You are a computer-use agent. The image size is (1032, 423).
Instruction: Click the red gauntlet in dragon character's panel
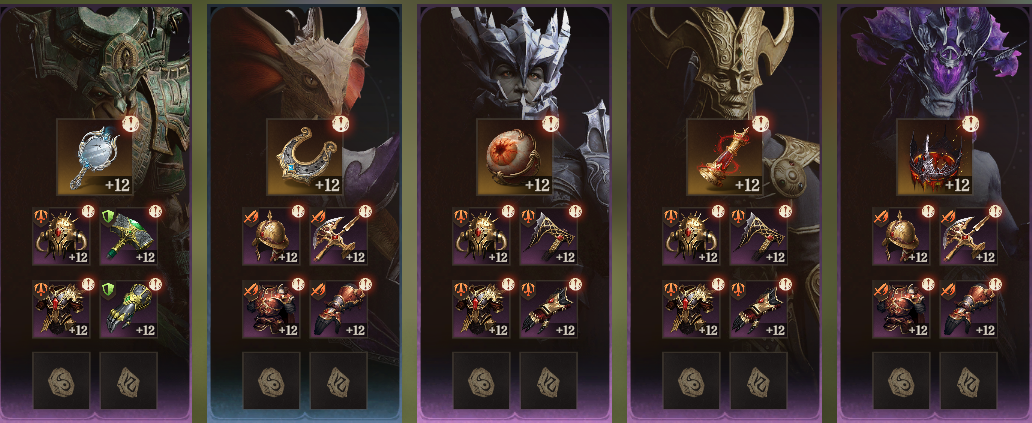(338, 309)
